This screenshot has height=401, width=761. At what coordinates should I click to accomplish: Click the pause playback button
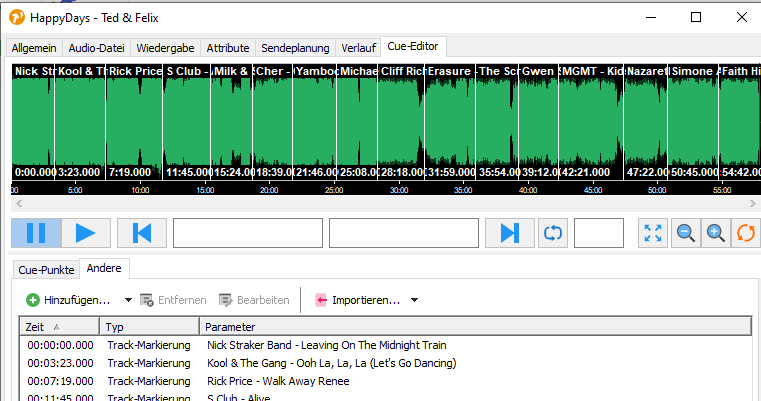tap(36, 233)
